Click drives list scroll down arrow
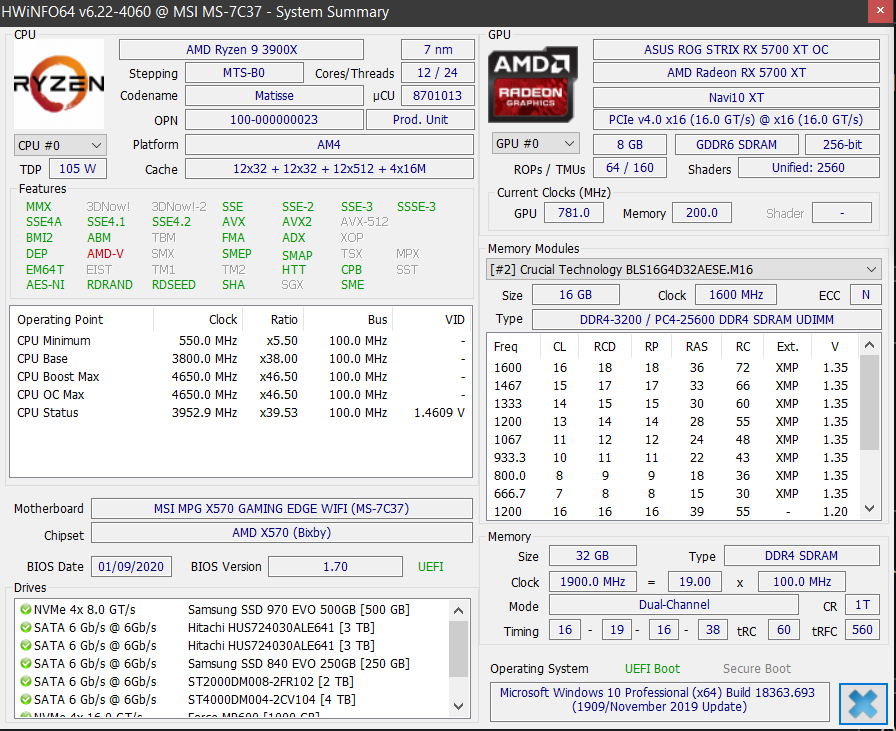896x731 pixels. pos(458,706)
